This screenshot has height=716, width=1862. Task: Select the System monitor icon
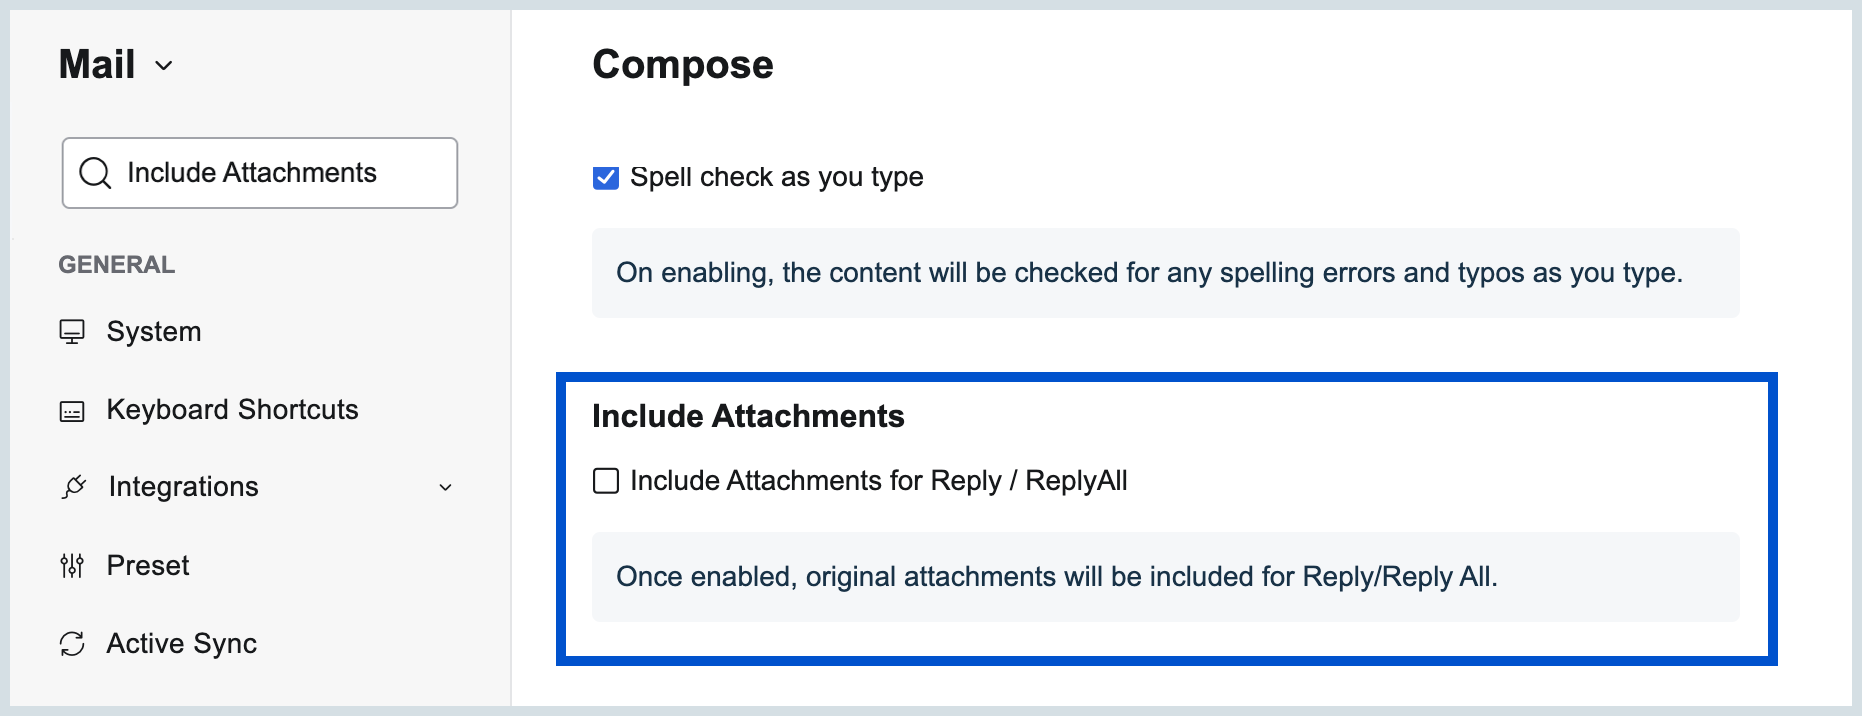[71, 330]
